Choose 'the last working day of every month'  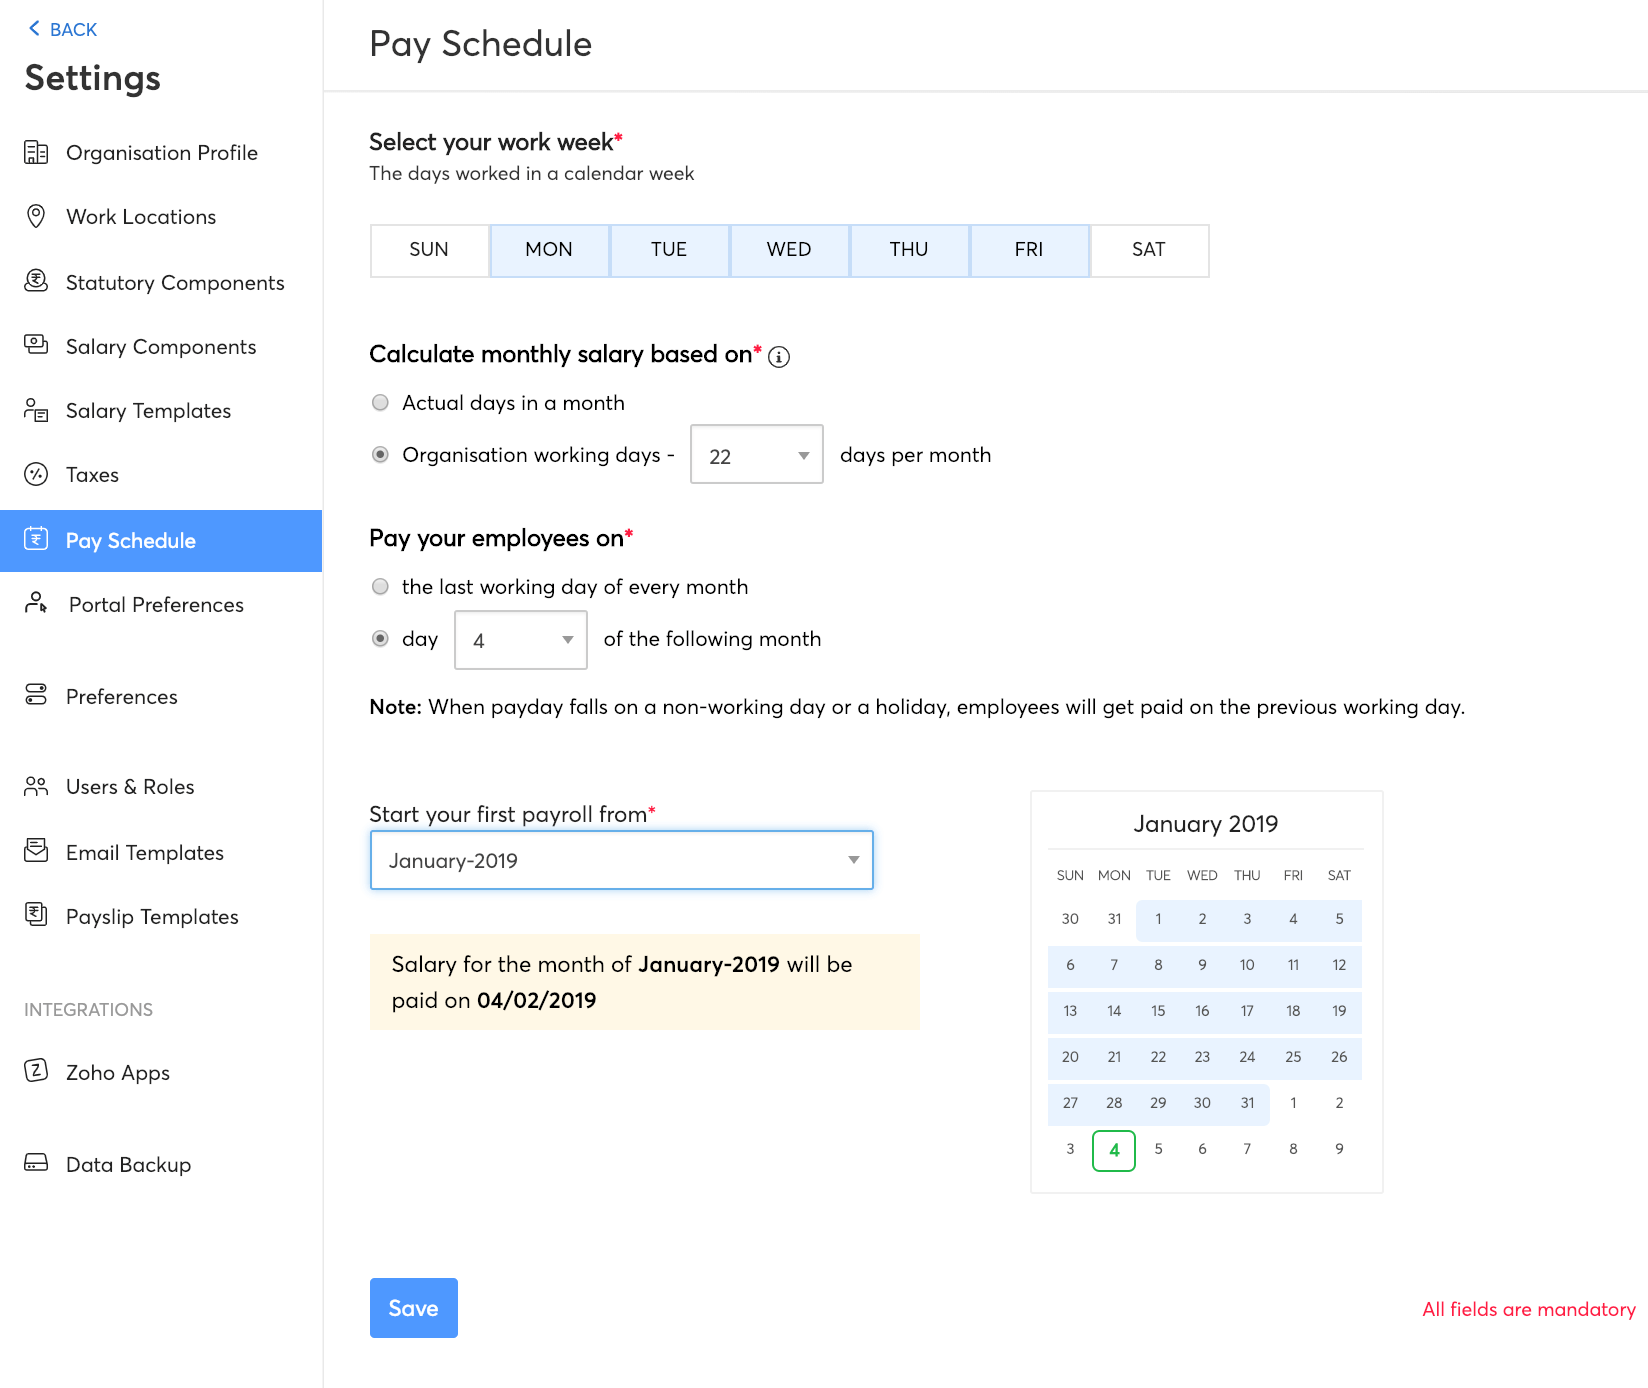point(380,587)
